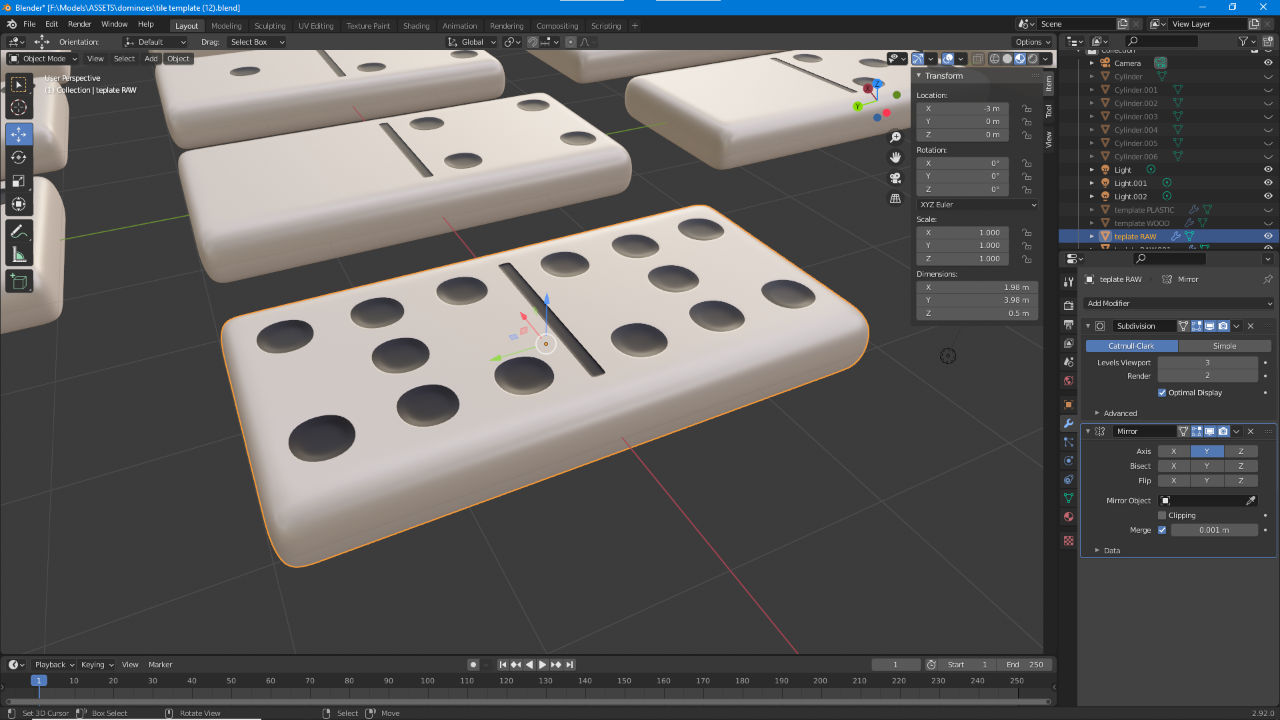Select the Add Cube tool
Image resolution: width=1280 pixels, height=720 pixels.
(19, 282)
